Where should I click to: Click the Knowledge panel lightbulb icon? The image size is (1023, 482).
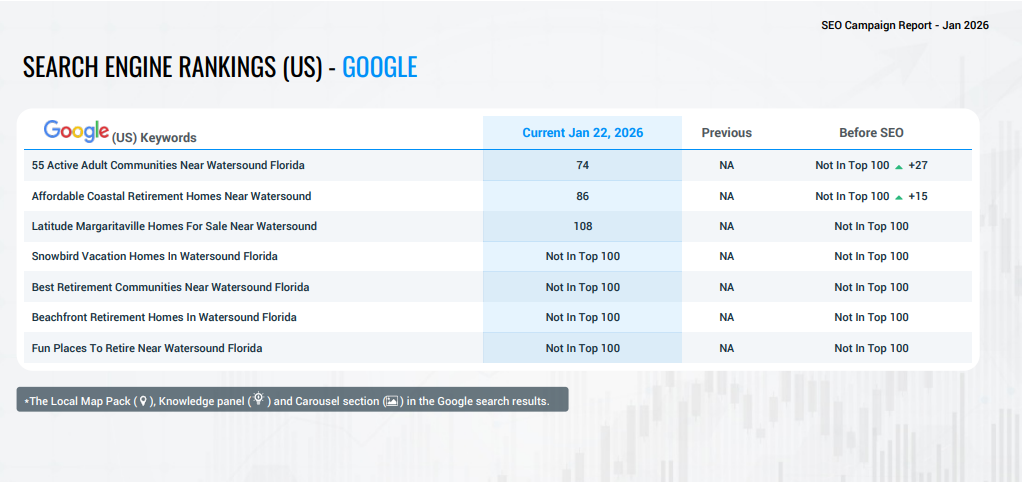[258, 400]
